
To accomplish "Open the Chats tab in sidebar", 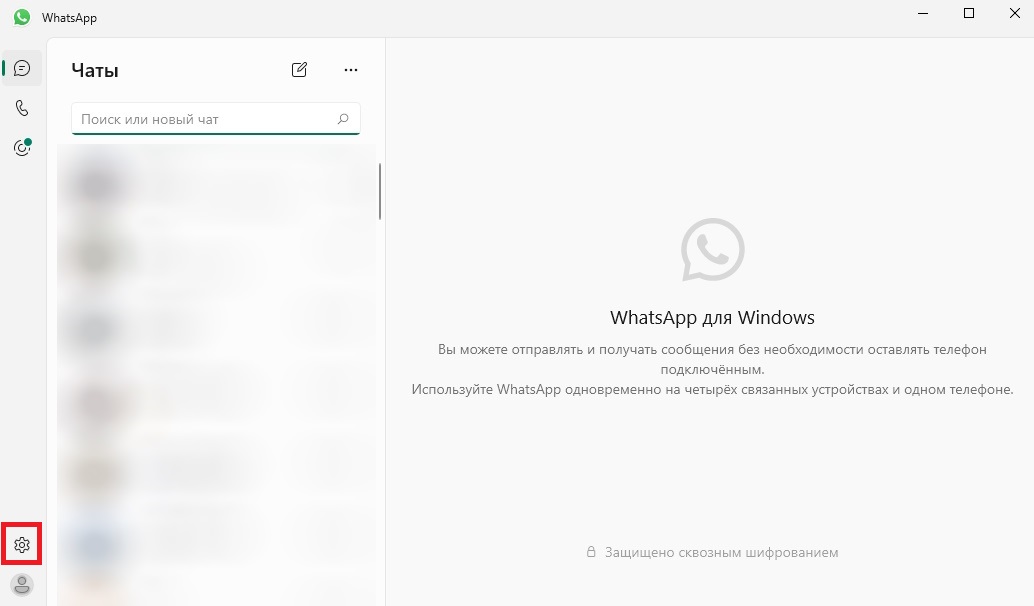I will (x=22, y=68).
